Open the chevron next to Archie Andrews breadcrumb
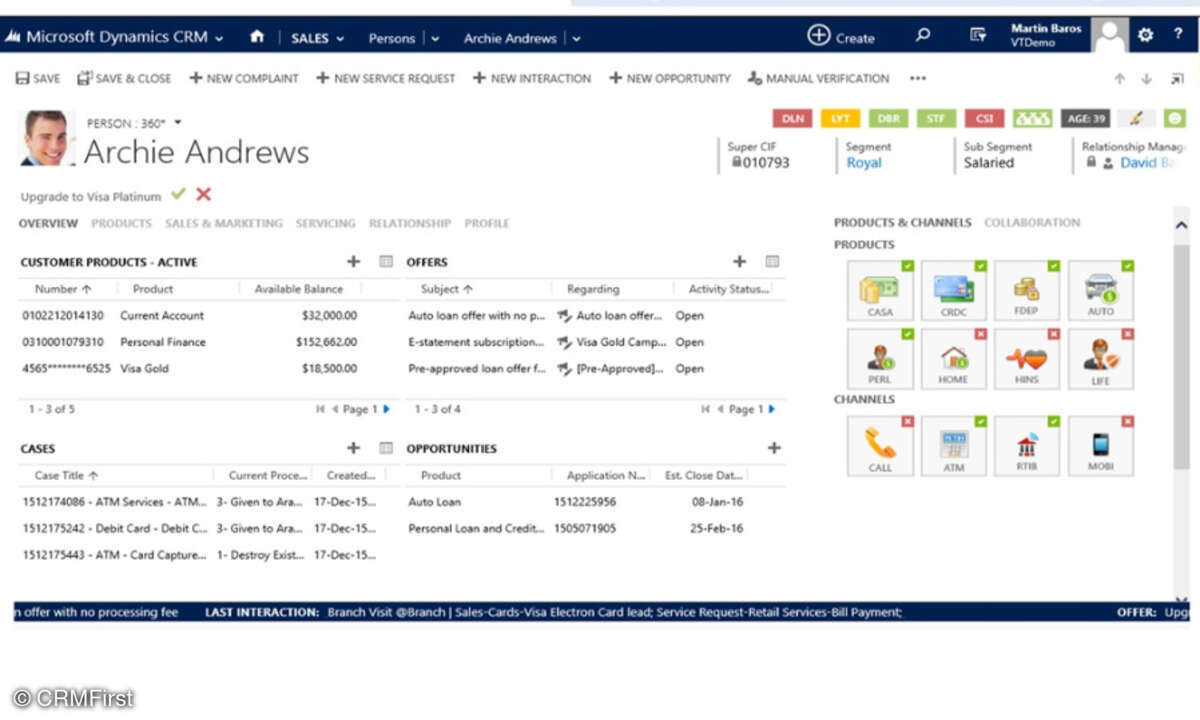Viewport: 1200px width, 720px height. click(577, 39)
